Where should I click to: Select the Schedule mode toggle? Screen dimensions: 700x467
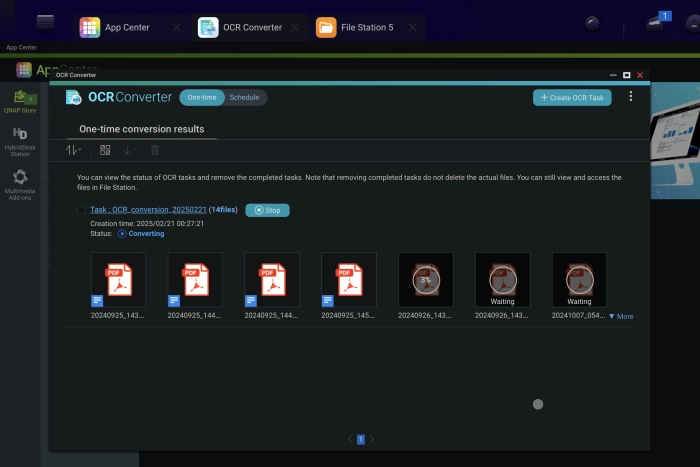244,97
